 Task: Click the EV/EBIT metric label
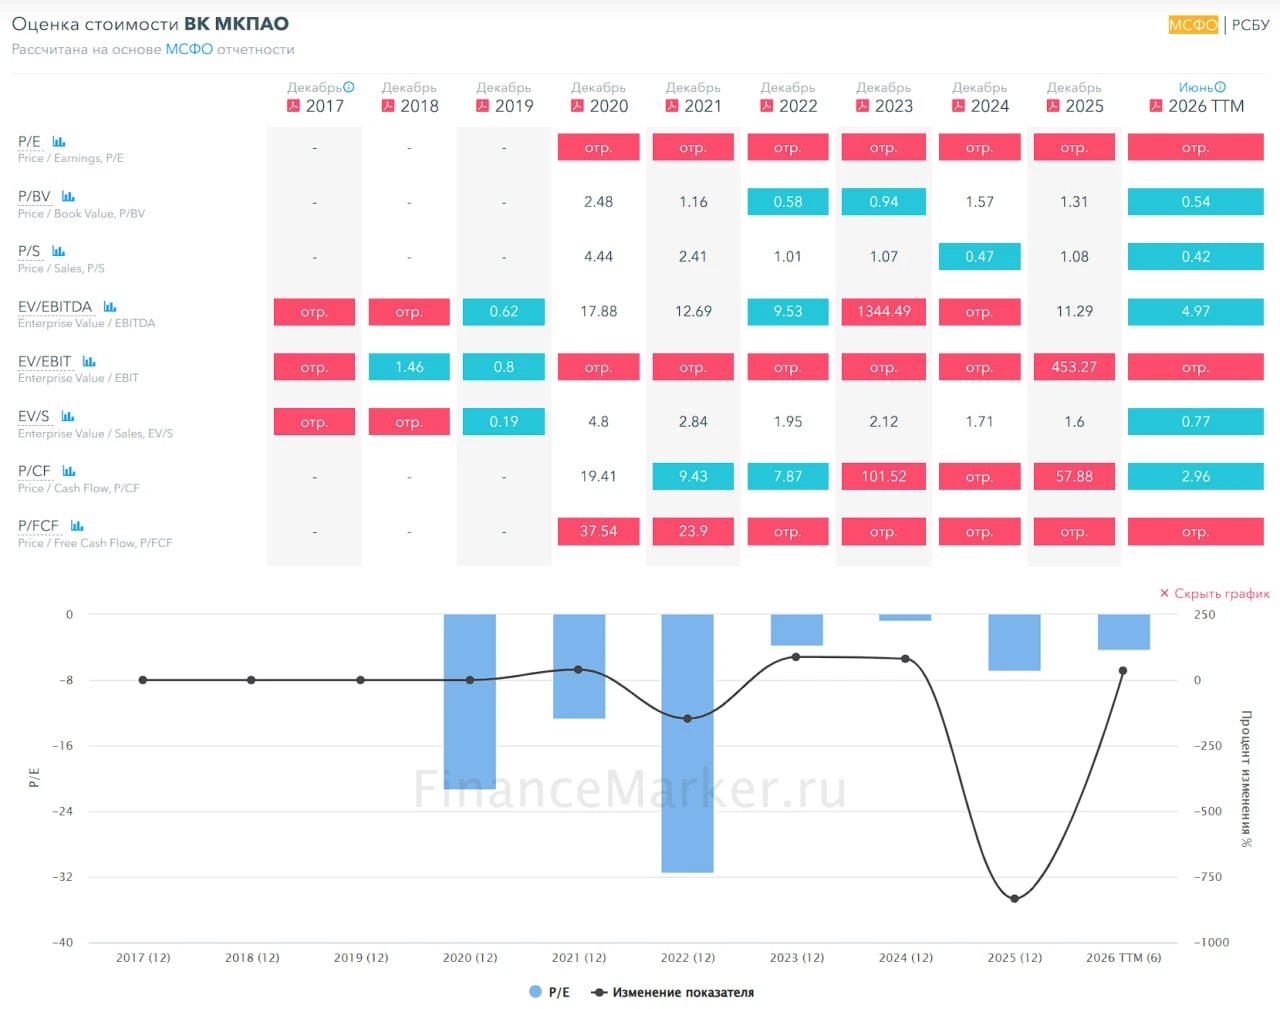[x=45, y=361]
